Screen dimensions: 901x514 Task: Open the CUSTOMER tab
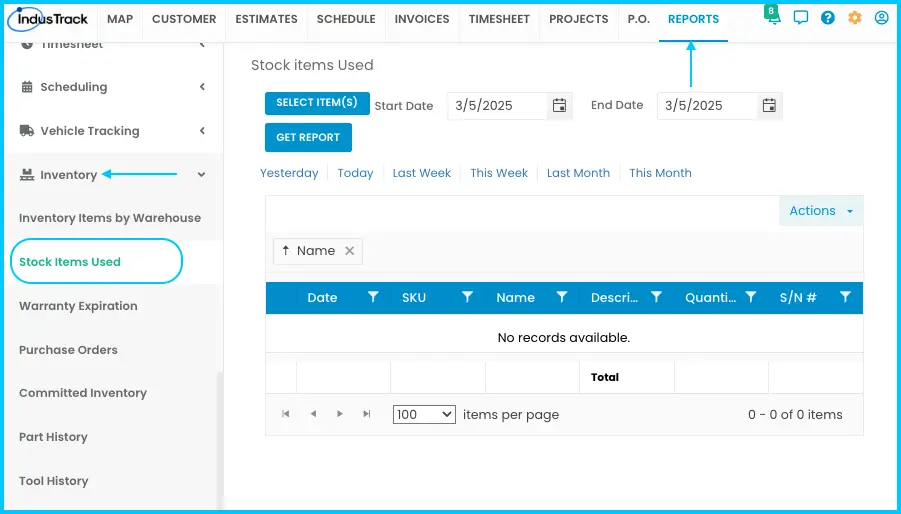(x=184, y=19)
